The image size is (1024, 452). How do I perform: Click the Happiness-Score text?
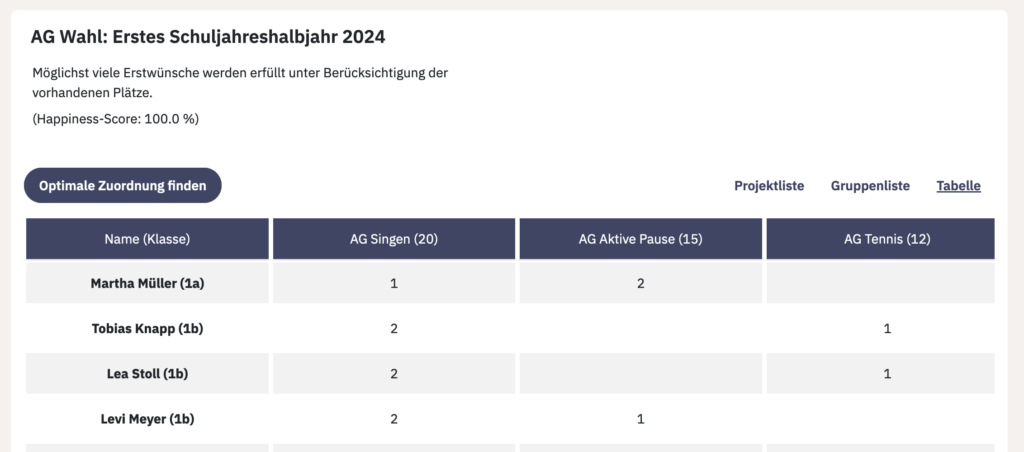point(116,119)
